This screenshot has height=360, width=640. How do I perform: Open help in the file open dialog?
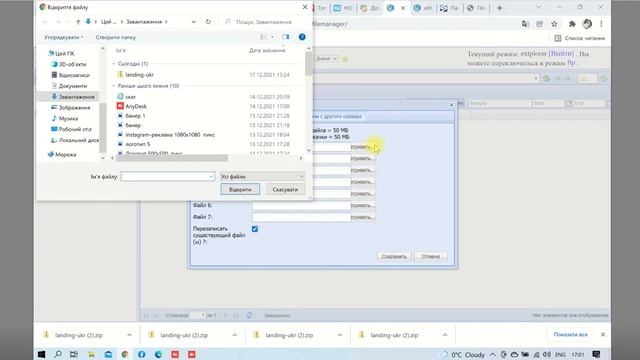[x=302, y=37]
